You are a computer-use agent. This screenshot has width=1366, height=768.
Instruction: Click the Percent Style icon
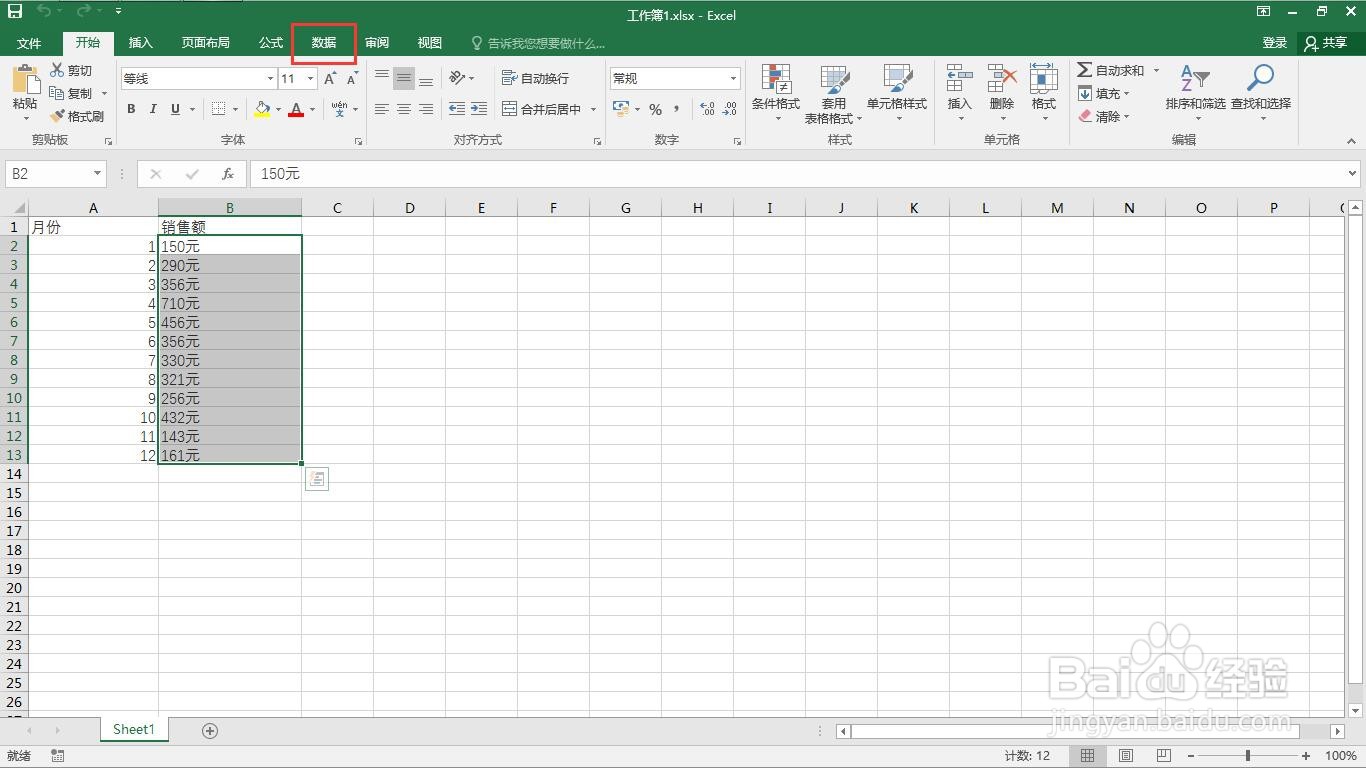pos(655,109)
